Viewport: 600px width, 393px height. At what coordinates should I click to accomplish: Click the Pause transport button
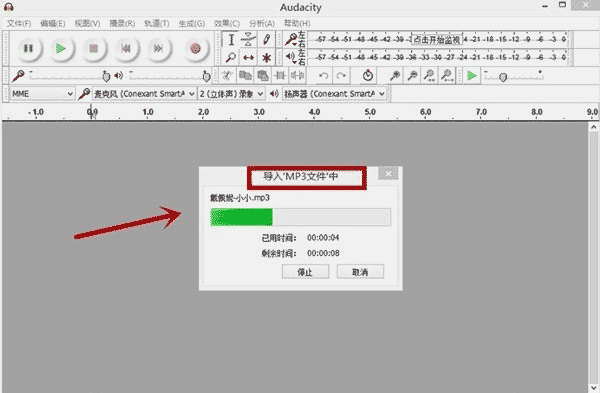click(x=28, y=49)
